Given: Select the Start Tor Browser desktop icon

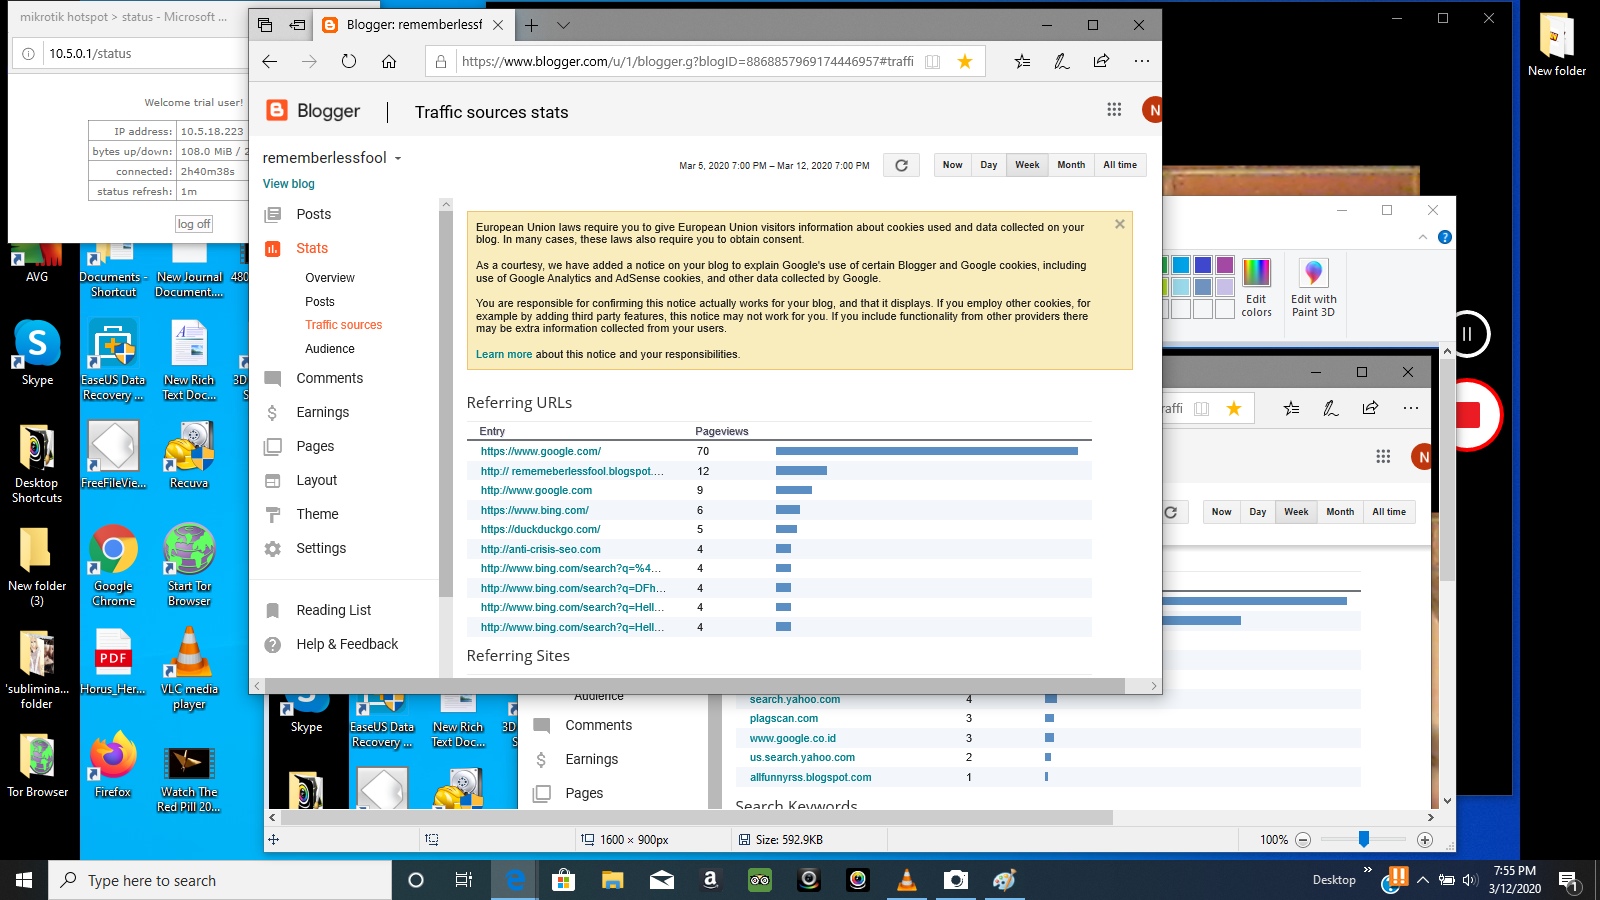Looking at the screenshot, I should coord(189,565).
